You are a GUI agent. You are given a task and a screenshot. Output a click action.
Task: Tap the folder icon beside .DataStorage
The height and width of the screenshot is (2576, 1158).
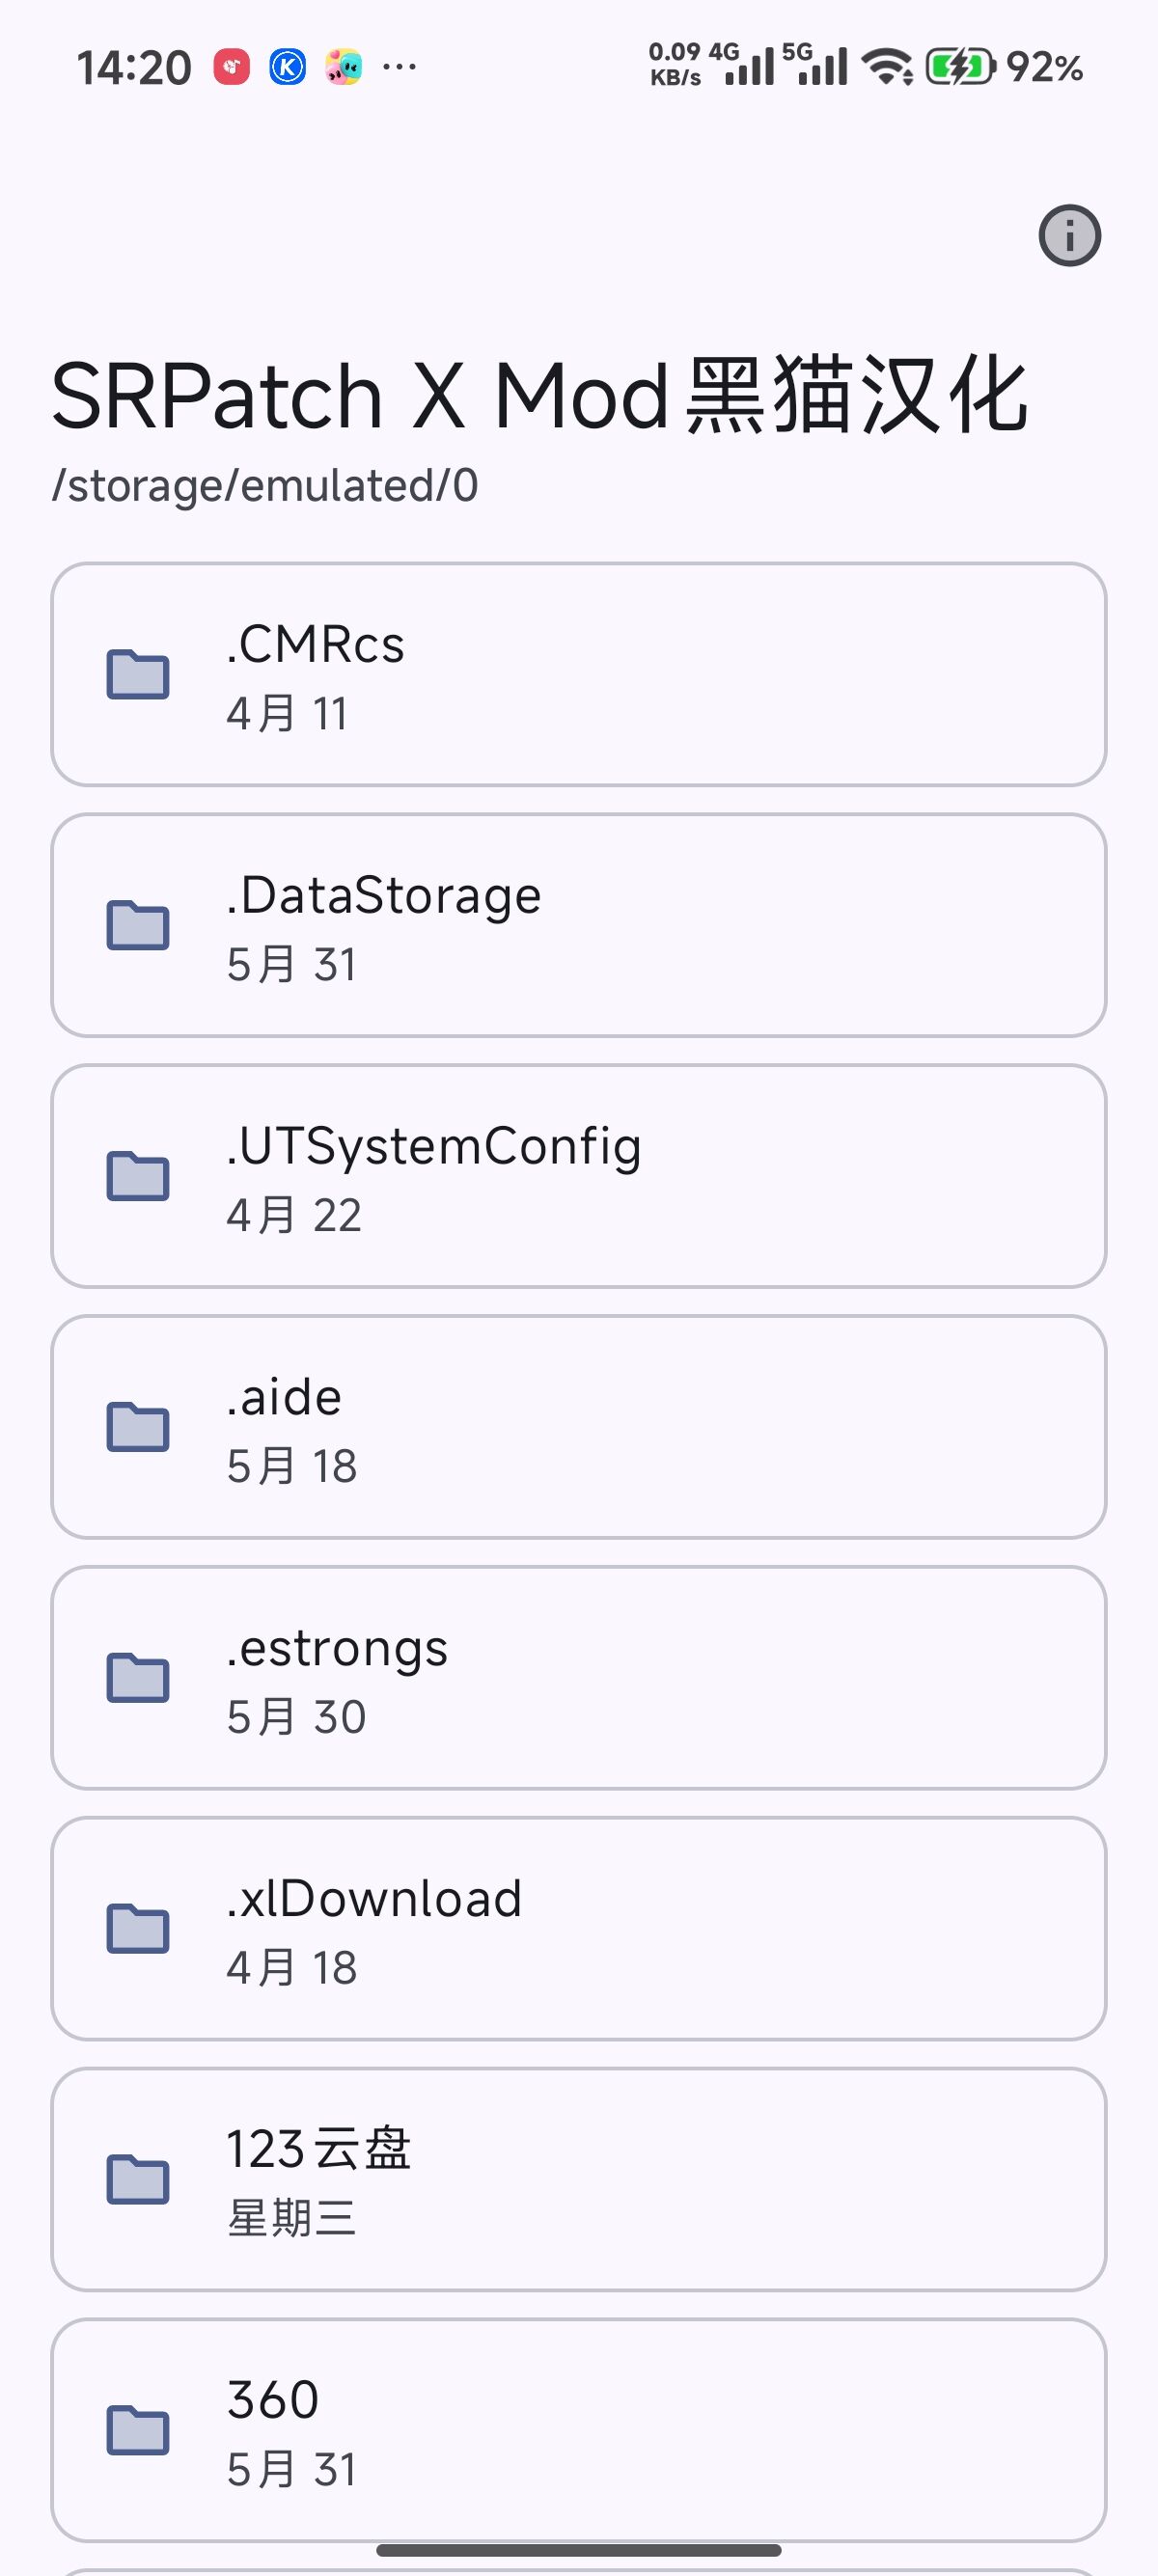click(x=138, y=925)
